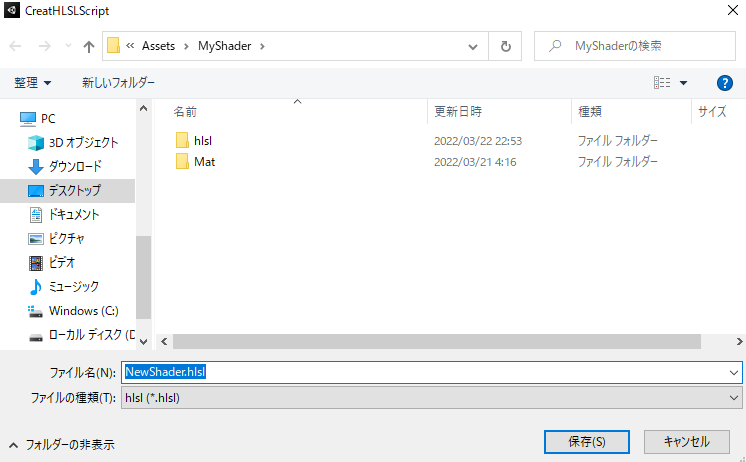Screen dimensions: 746x462
Task: Click the sidebar vertical scrollbar thumb
Action: pos(143,277)
